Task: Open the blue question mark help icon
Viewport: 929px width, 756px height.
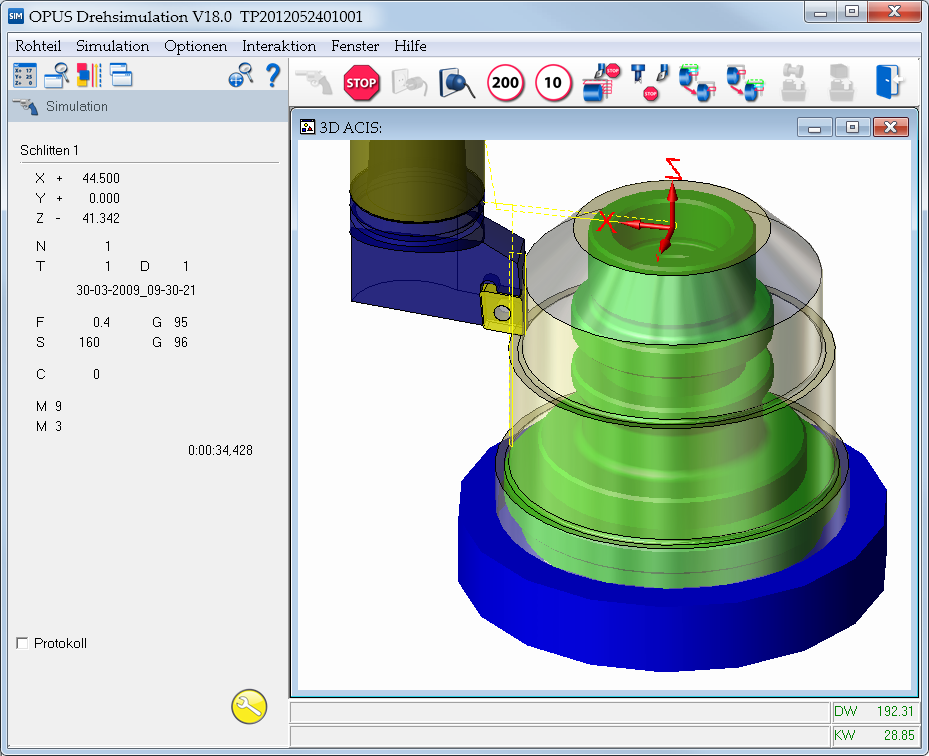Action: (273, 76)
